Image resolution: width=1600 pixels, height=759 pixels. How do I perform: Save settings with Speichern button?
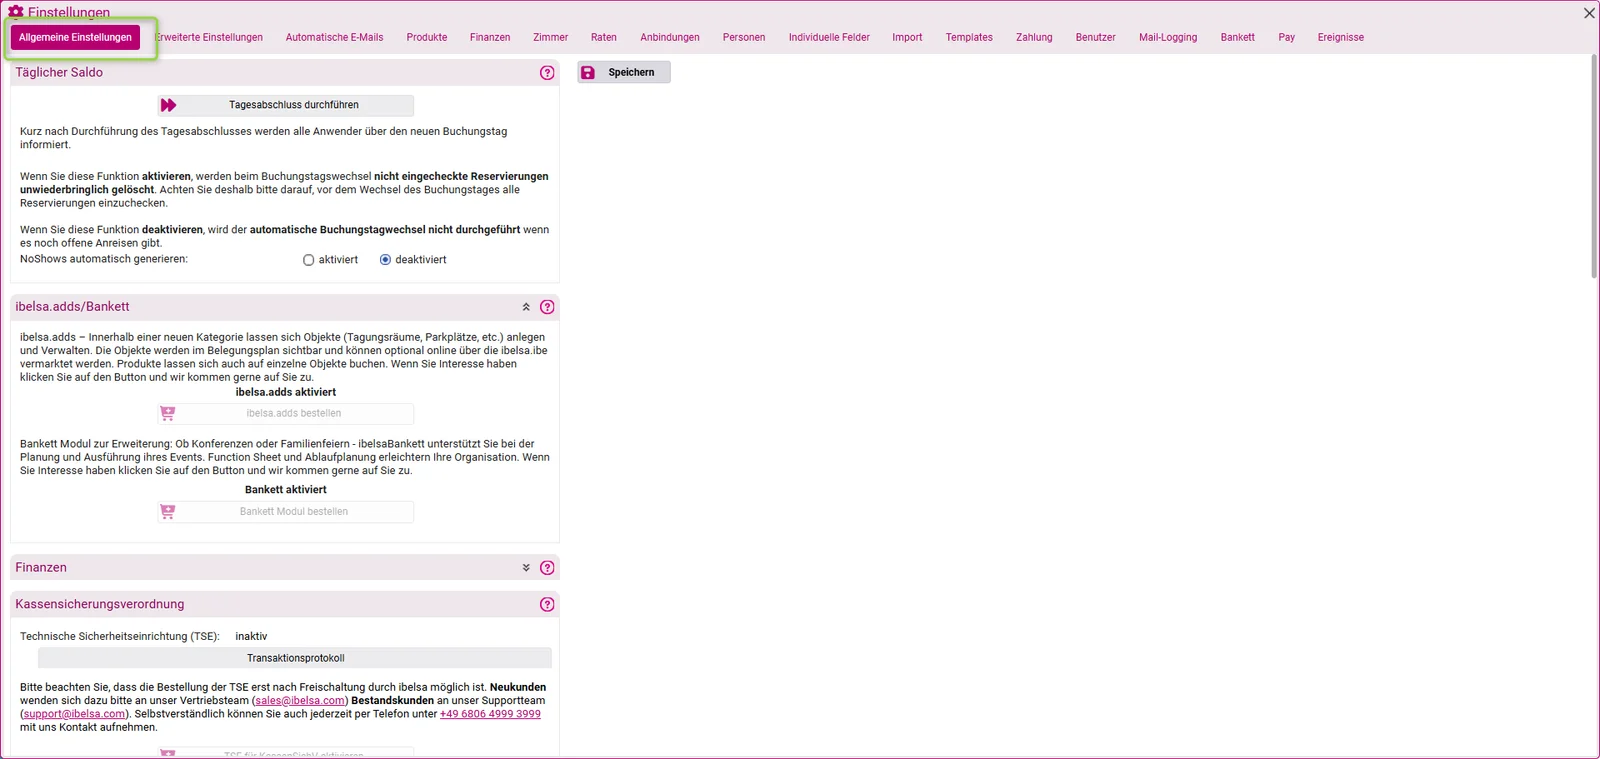[624, 72]
